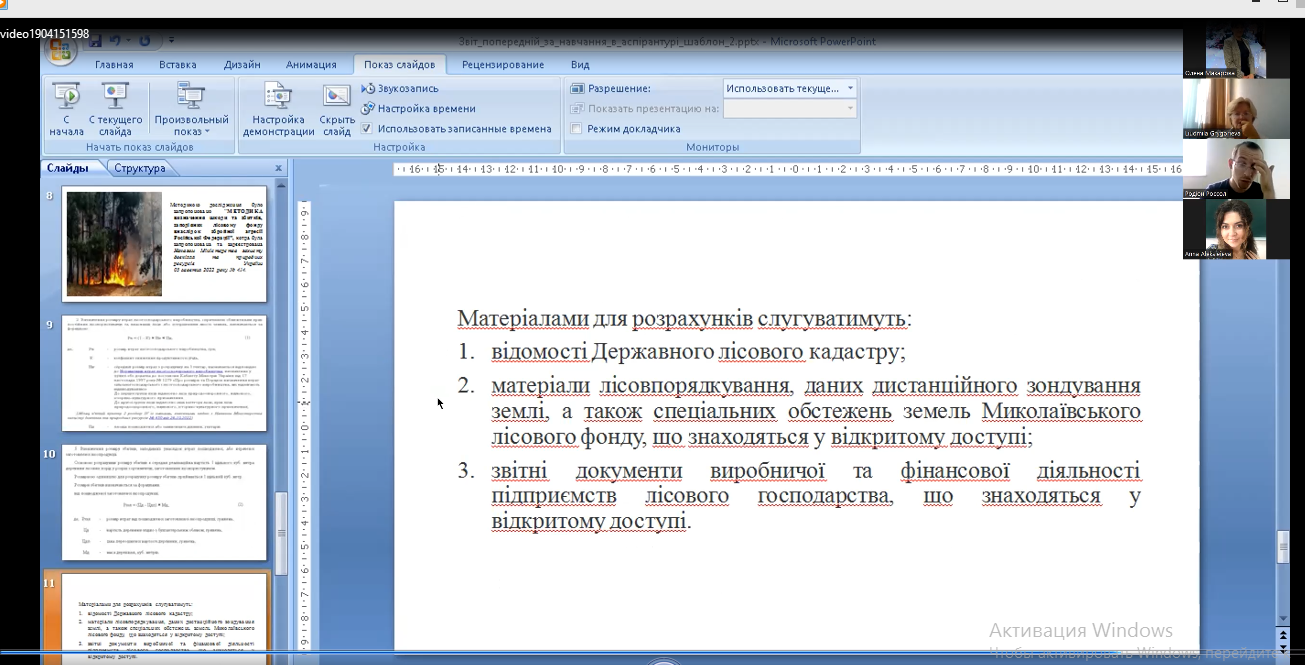Click list item звітні документи виробничої

pos(816,495)
